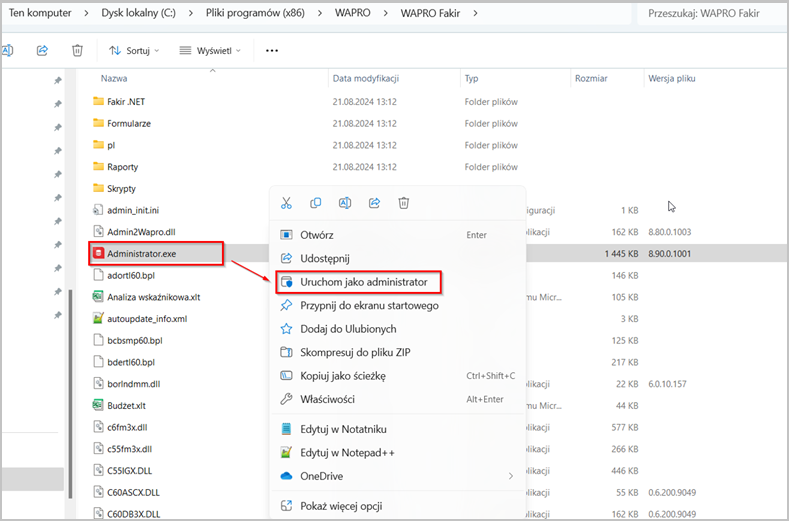Image resolution: width=789 pixels, height=521 pixels.
Task: Click the Analiza wskaźnikowa.xlt Excel icon
Action: click(x=98, y=296)
